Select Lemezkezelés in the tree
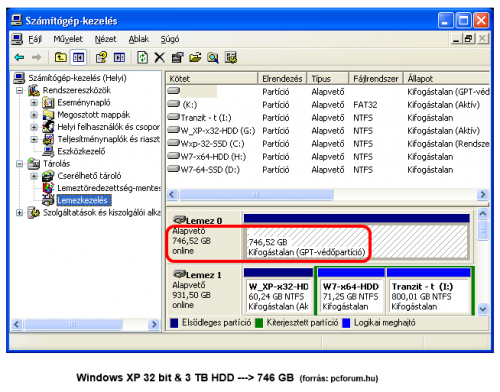The image size is (500, 392). point(83,200)
